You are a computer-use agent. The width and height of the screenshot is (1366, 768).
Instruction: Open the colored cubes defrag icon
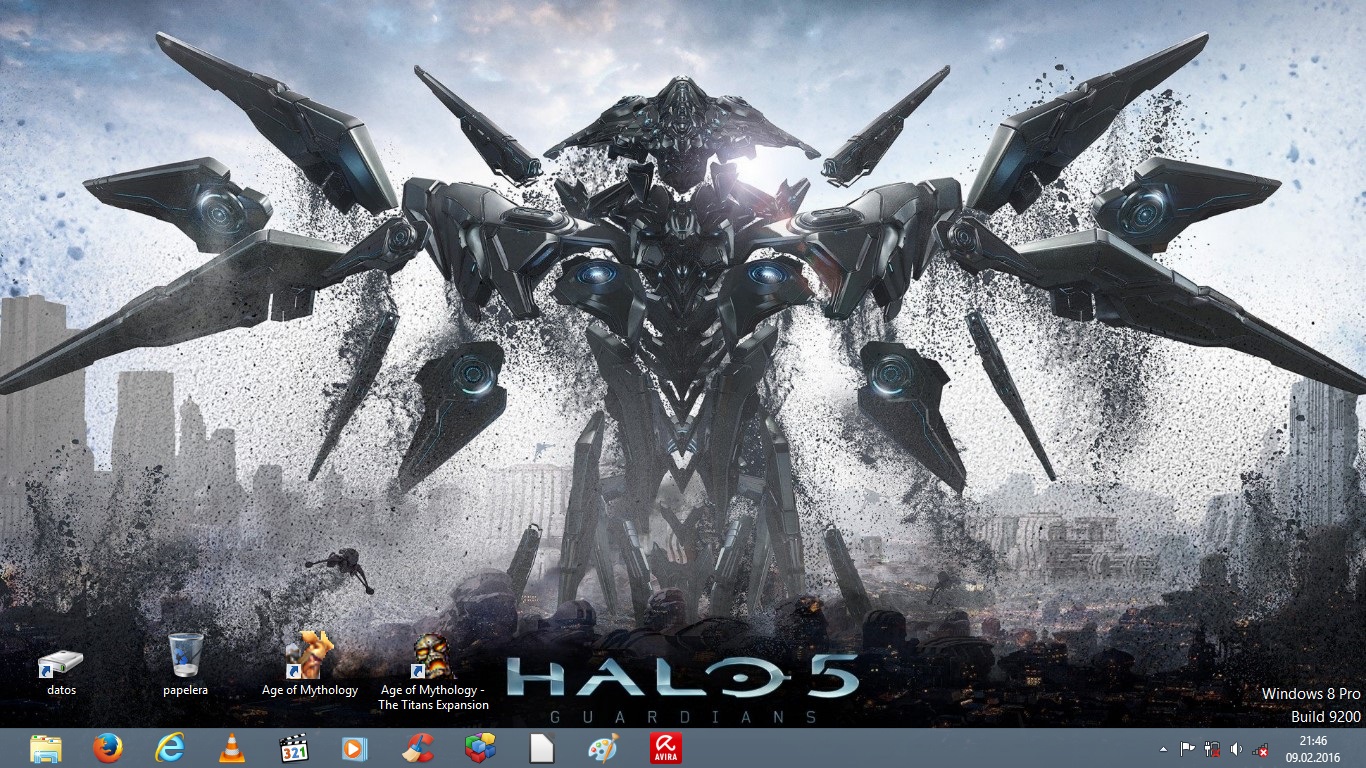point(480,748)
